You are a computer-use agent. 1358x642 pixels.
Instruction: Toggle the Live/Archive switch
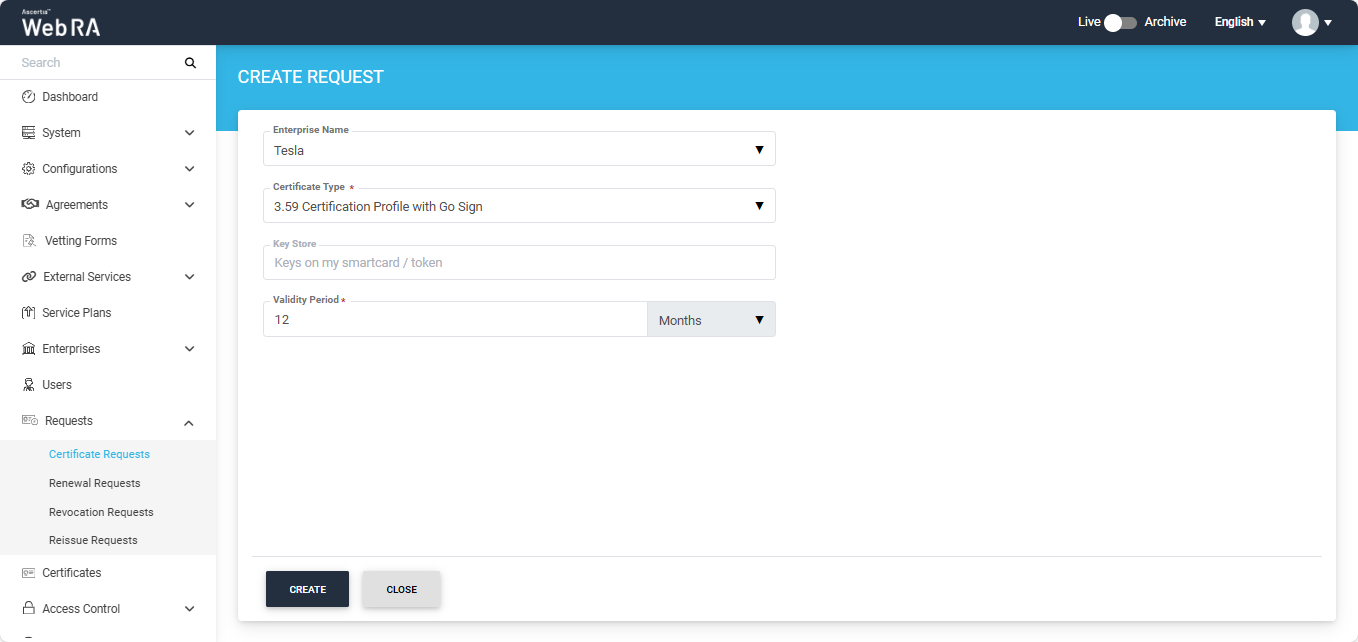coord(1120,22)
